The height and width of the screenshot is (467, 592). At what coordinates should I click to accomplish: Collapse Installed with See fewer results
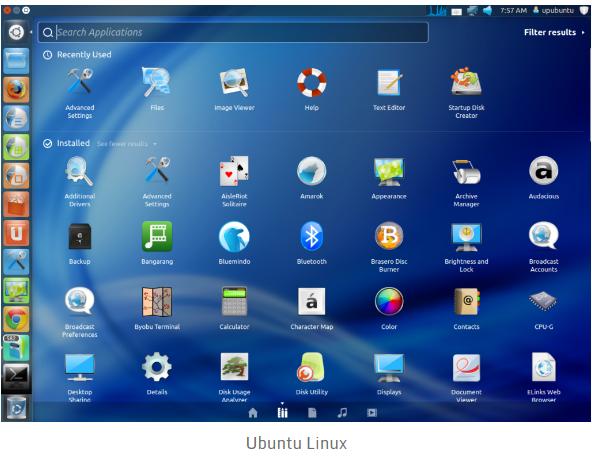pyautogui.click(x=126, y=144)
